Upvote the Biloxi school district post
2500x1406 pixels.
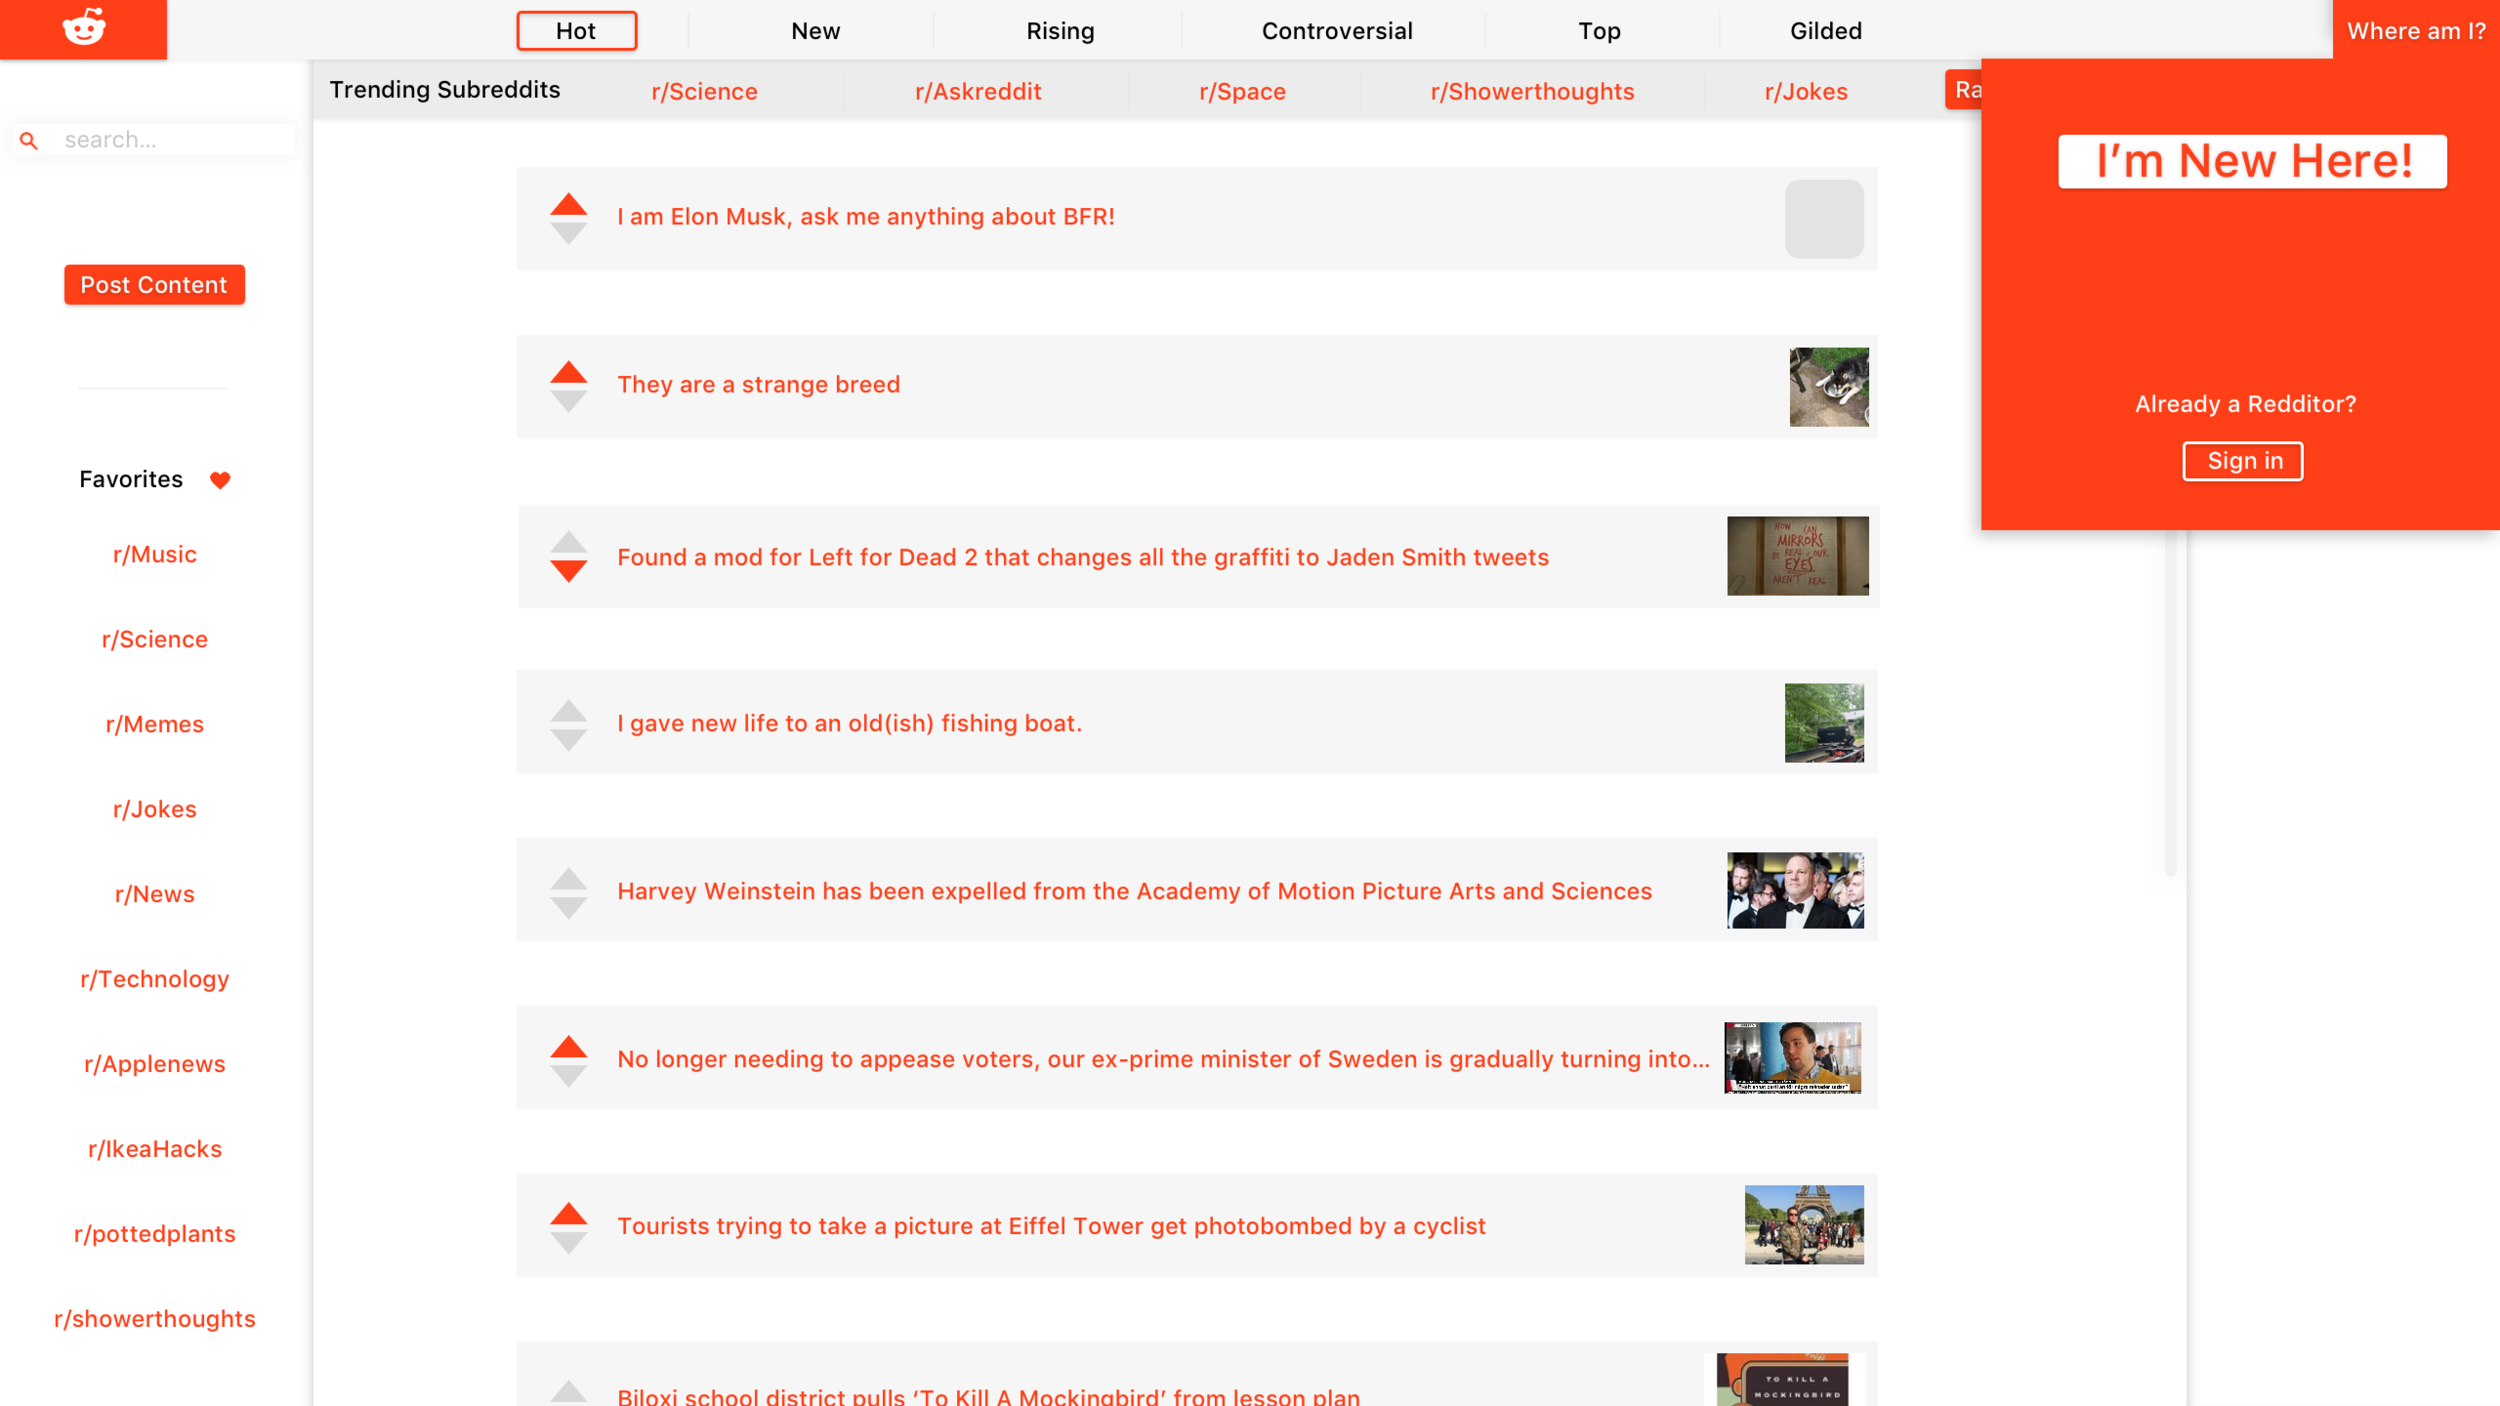pos(568,1392)
